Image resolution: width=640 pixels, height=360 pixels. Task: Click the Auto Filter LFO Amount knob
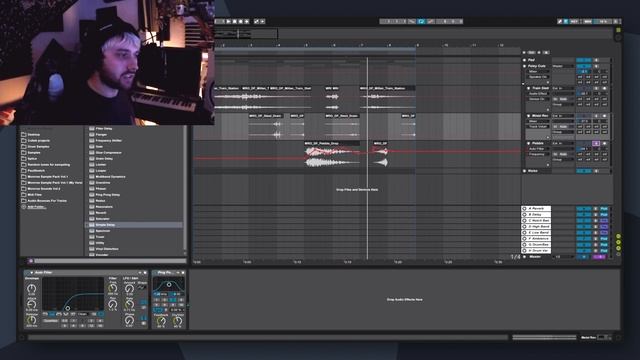point(129,289)
